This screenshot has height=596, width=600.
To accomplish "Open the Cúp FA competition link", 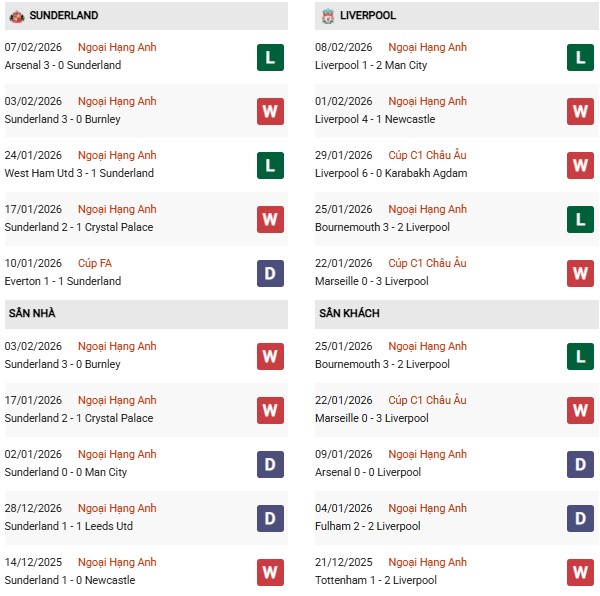I will (x=95, y=263).
